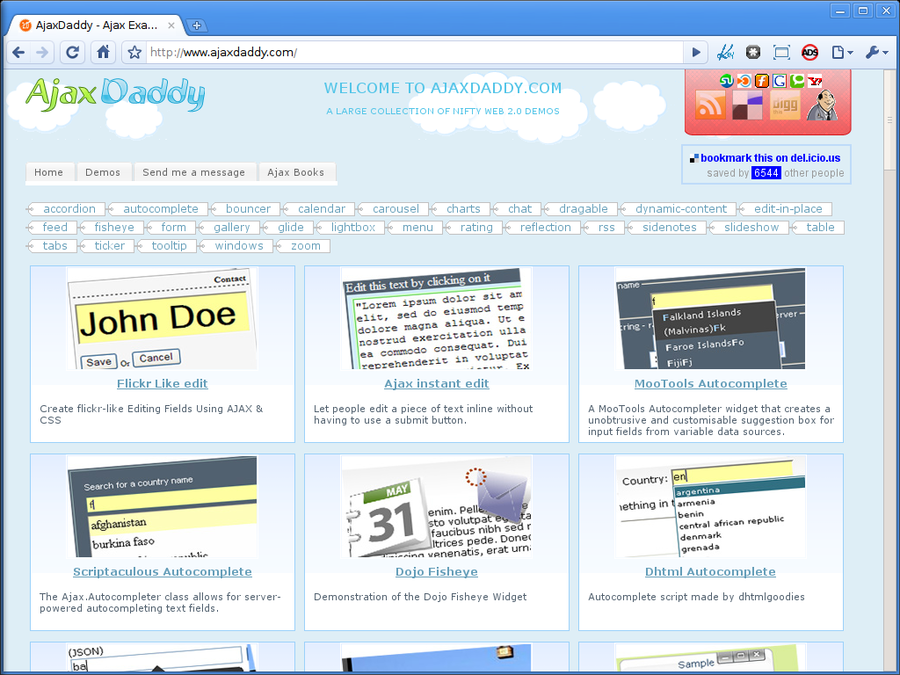Click the 'Country:' autocomplete thumbnail
This screenshot has width=900, height=675.
[x=711, y=506]
